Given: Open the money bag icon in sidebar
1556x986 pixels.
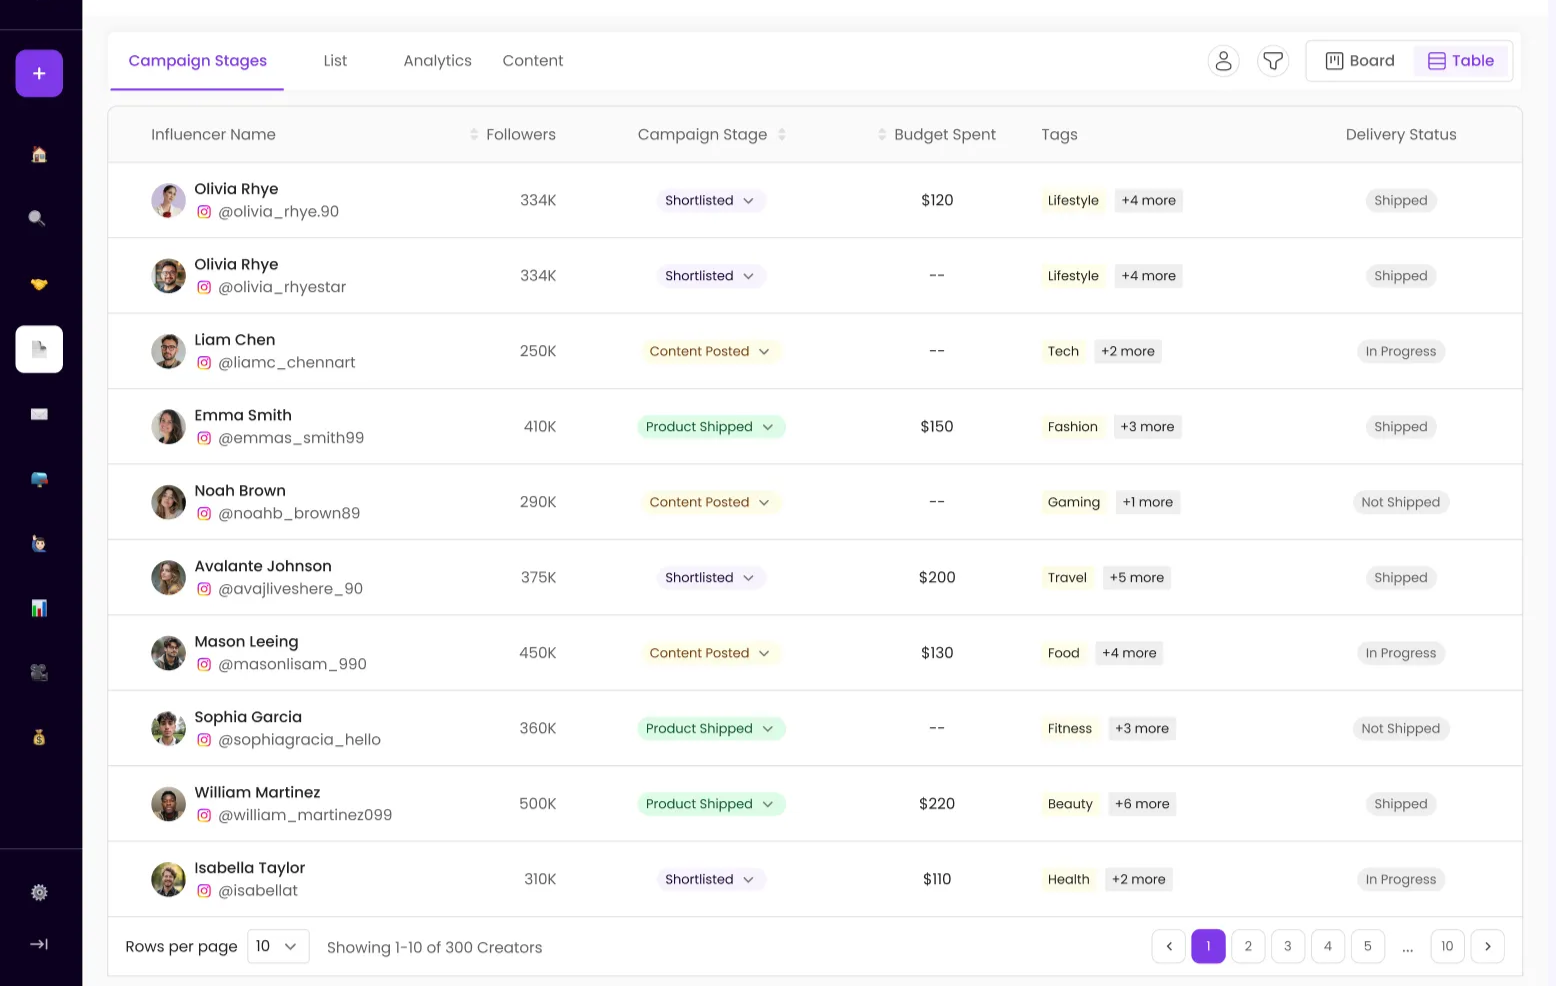Looking at the screenshot, I should pyautogui.click(x=39, y=738).
